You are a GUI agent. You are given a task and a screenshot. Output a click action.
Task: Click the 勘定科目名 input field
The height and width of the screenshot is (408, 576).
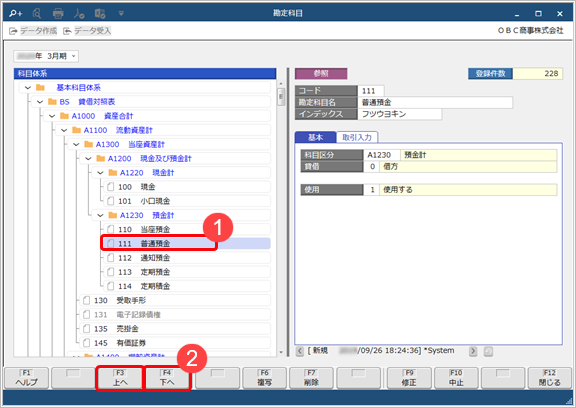point(435,102)
